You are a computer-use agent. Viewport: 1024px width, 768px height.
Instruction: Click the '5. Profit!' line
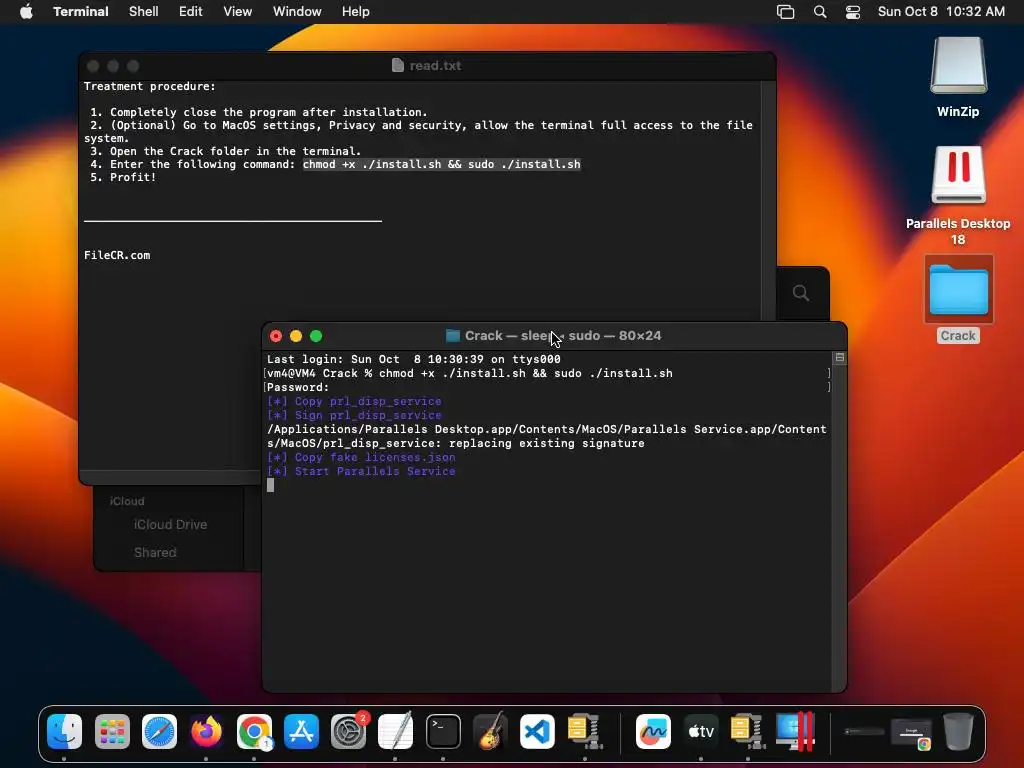tap(123, 178)
